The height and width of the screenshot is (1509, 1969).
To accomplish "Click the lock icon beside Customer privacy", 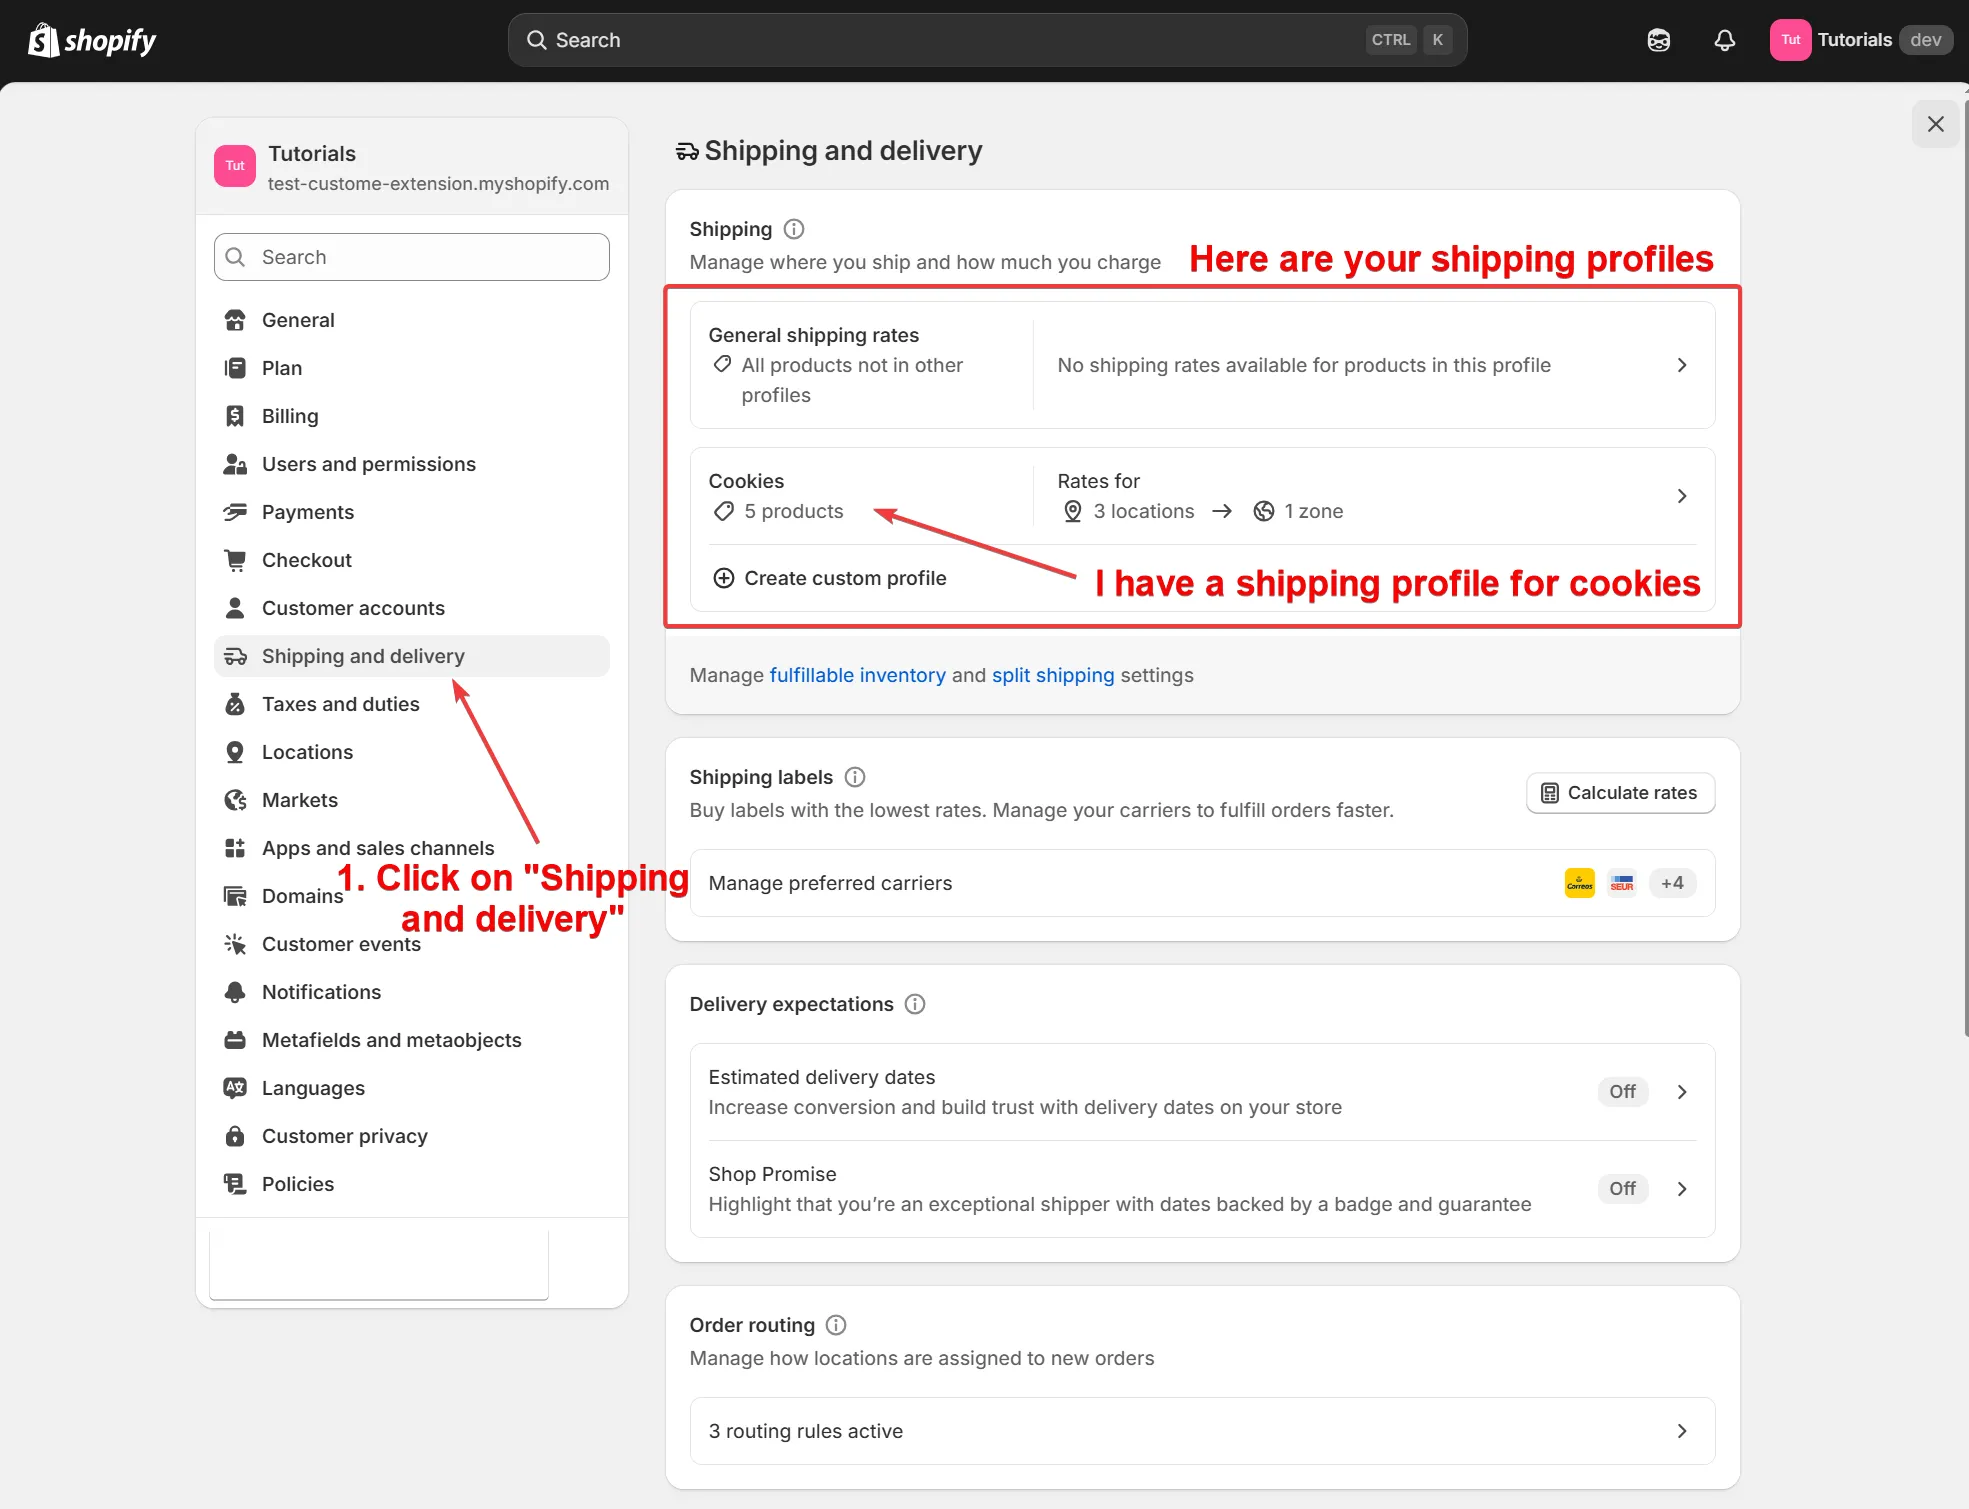I will pyautogui.click(x=235, y=1136).
